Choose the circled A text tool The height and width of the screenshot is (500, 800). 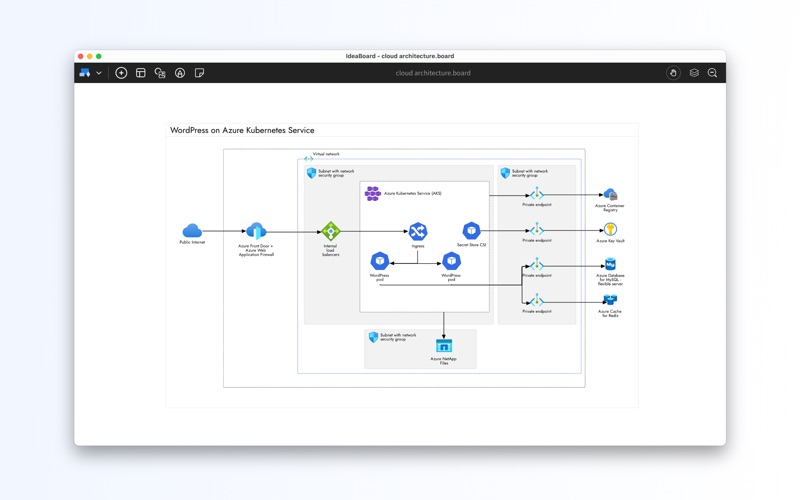coord(180,73)
